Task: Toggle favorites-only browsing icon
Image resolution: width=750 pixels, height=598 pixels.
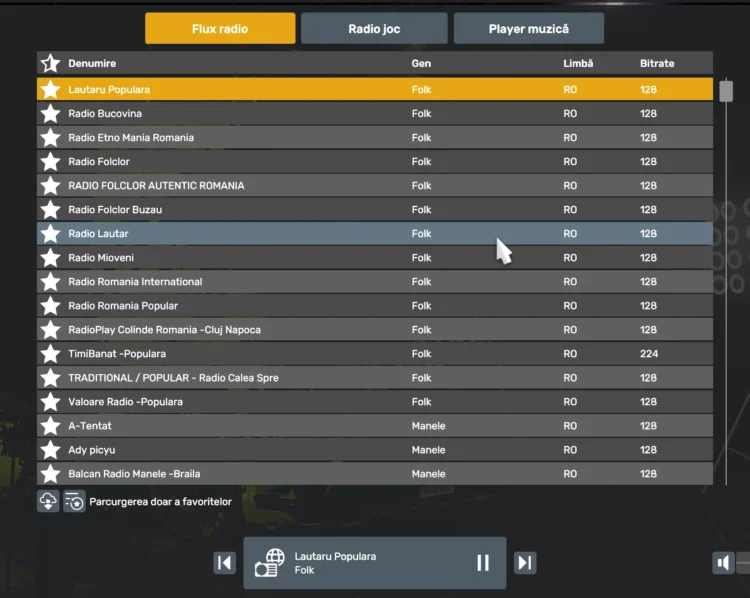Action: pyautogui.click(x=74, y=501)
